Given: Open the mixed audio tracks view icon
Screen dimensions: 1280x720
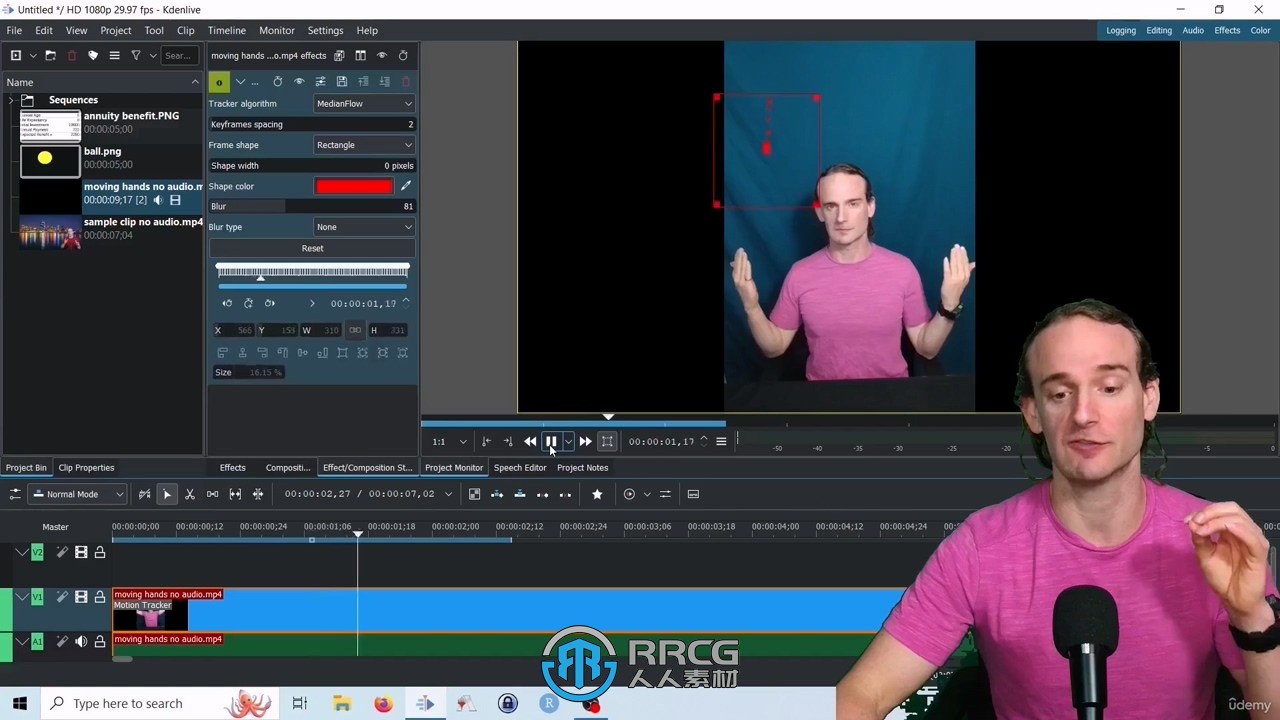Looking at the screenshot, I should pyautogui.click(x=665, y=494).
